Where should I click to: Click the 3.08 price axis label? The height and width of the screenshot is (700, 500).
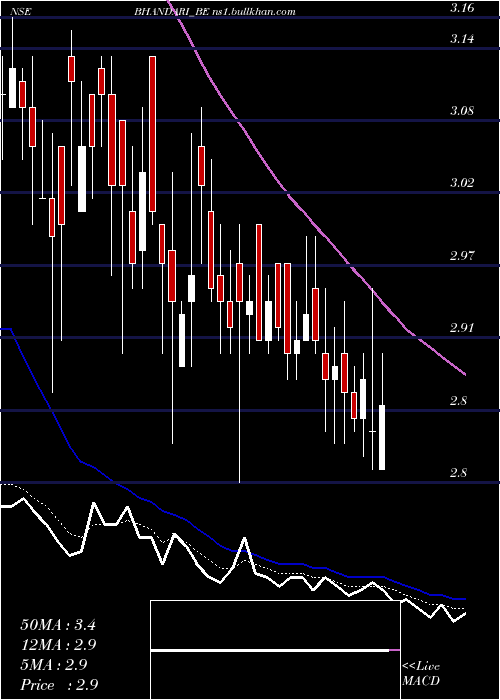tap(462, 111)
